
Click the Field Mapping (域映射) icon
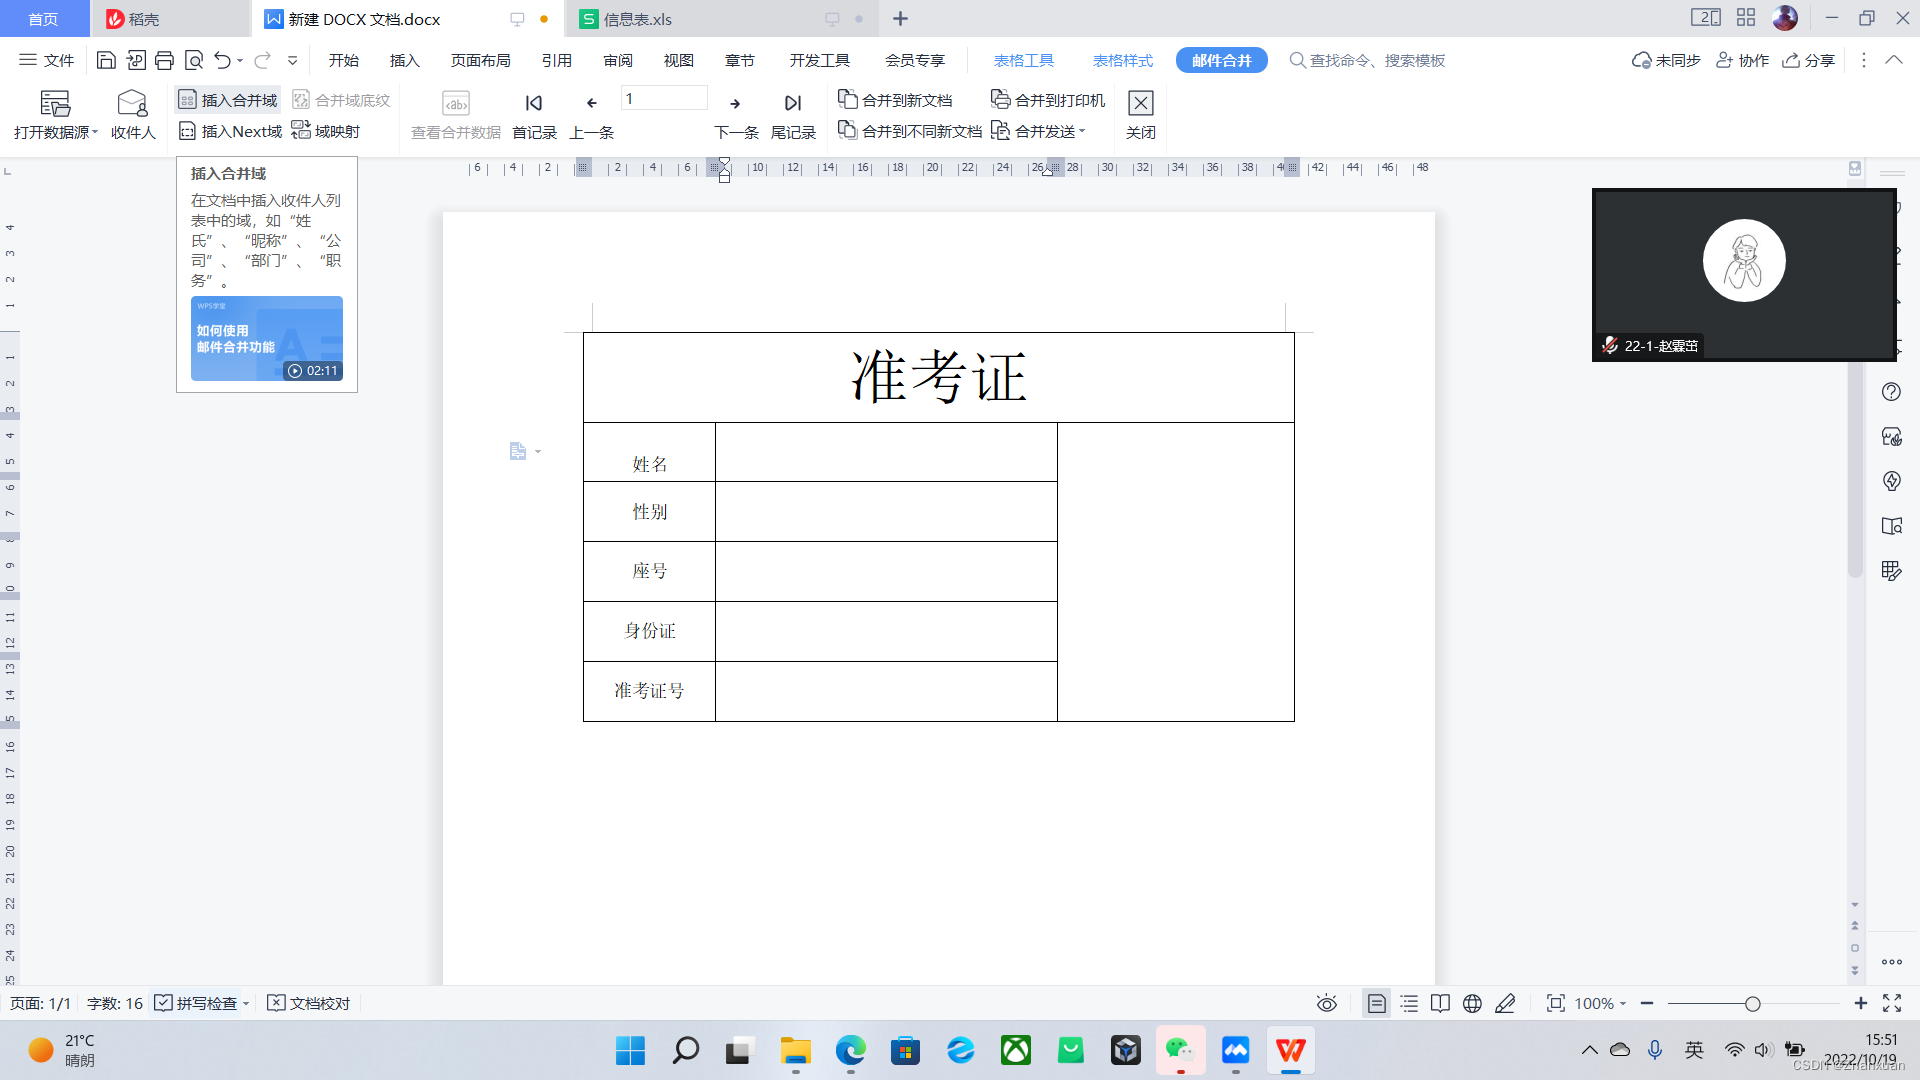point(301,130)
